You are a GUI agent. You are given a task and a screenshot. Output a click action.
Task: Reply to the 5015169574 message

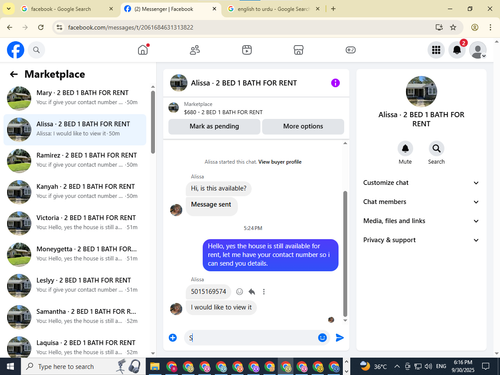[x=252, y=292]
